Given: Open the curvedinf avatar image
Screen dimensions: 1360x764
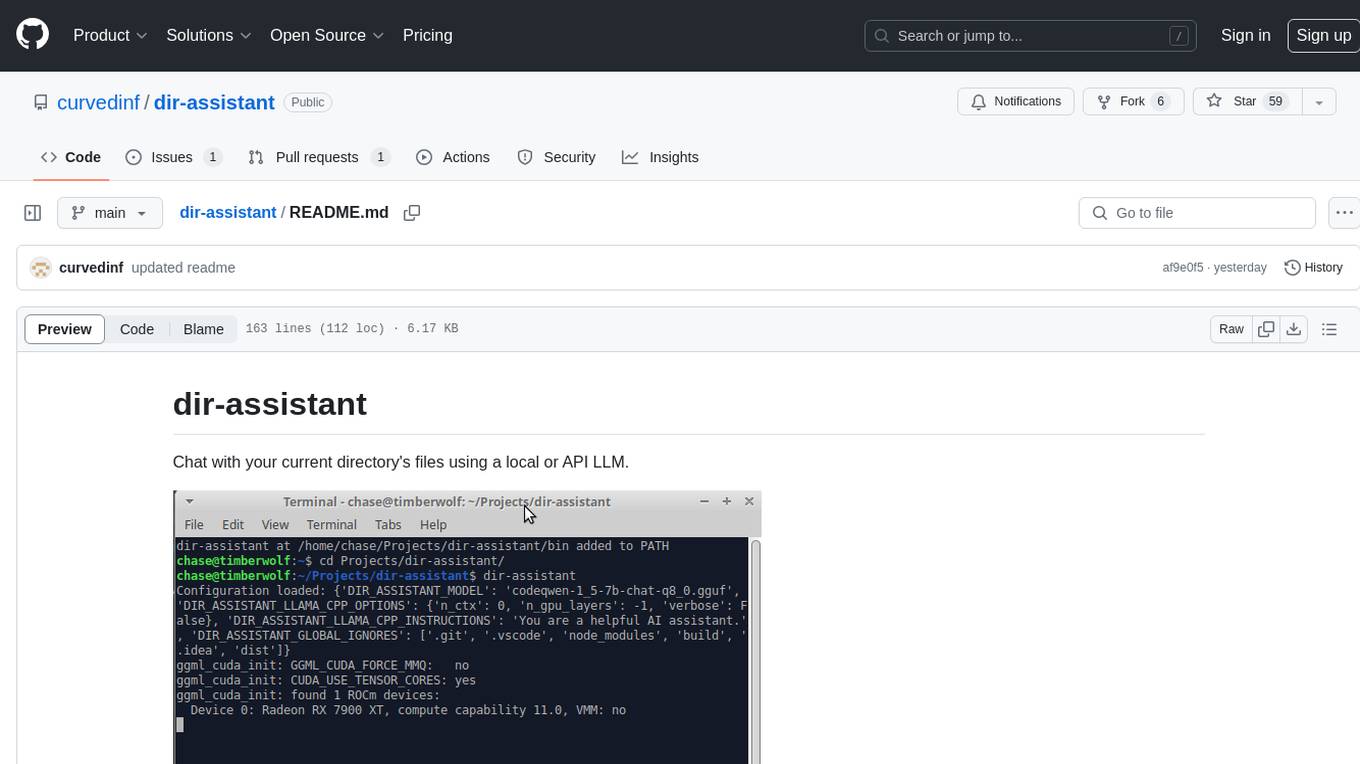Looking at the screenshot, I should (41, 268).
